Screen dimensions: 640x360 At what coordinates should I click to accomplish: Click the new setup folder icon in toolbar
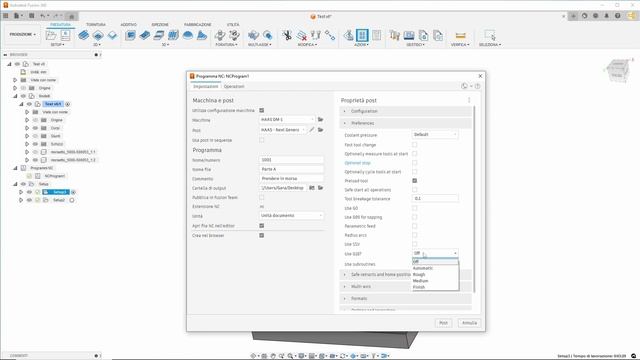point(51,36)
